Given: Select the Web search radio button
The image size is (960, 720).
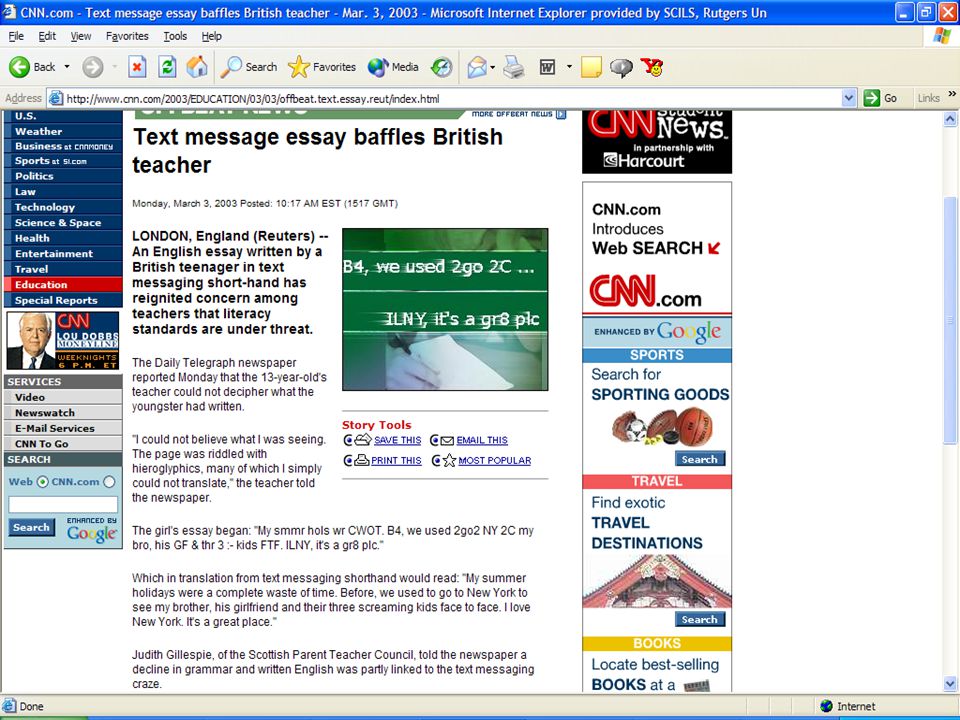Looking at the screenshot, I should [x=42, y=482].
